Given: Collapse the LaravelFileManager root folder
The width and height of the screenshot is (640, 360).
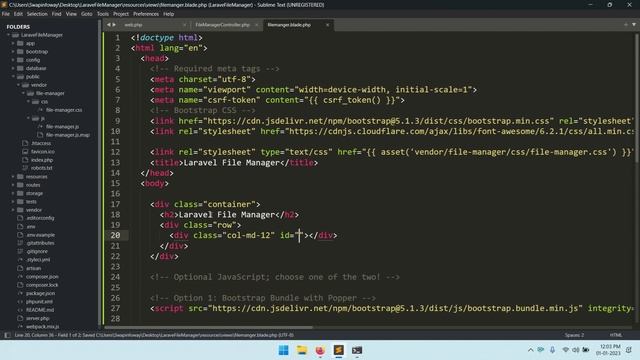Looking at the screenshot, I should coord(8,35).
